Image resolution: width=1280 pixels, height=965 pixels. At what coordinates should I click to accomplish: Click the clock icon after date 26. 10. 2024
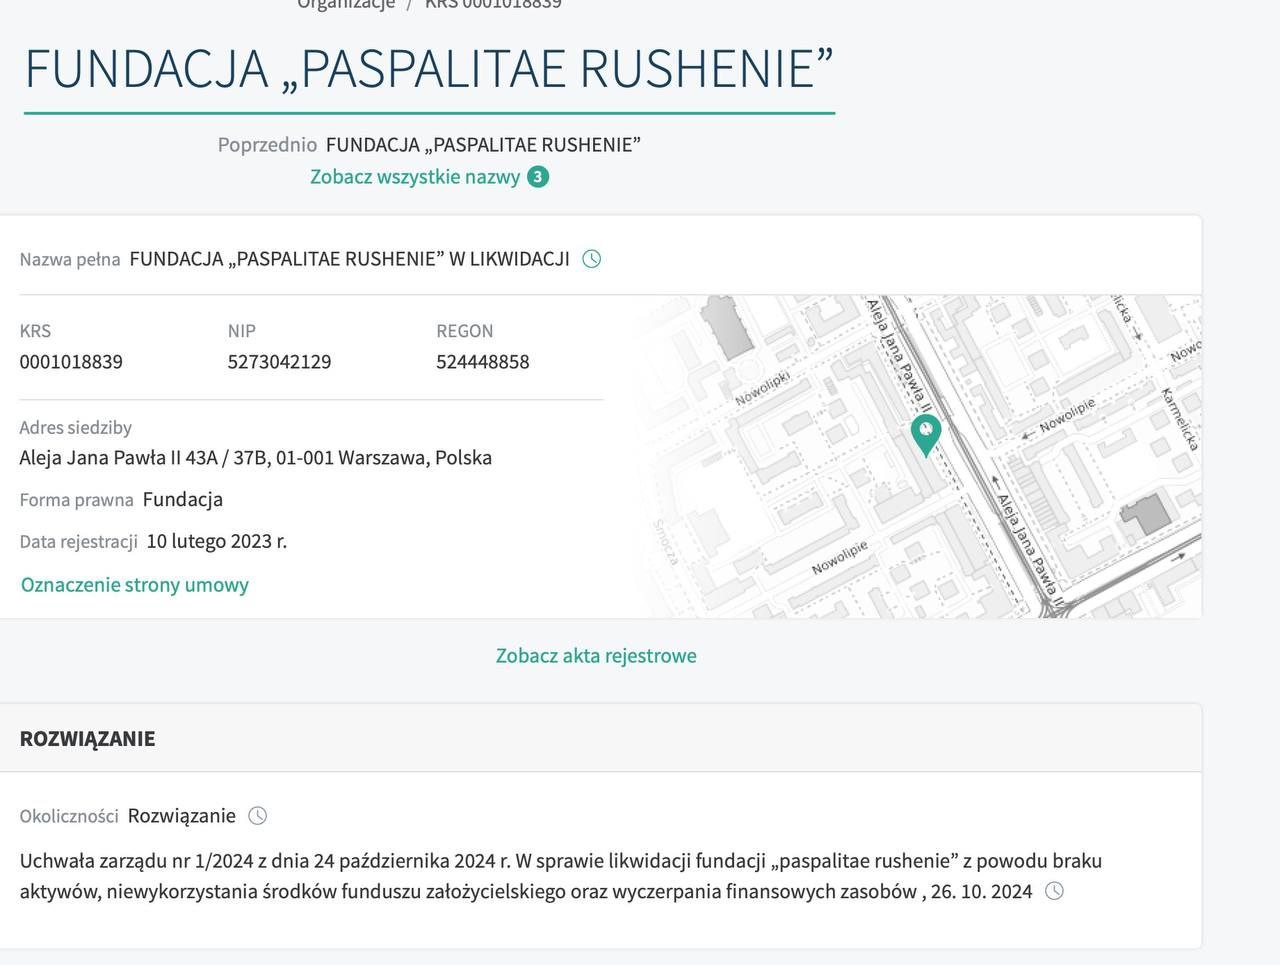pyautogui.click(x=1053, y=890)
